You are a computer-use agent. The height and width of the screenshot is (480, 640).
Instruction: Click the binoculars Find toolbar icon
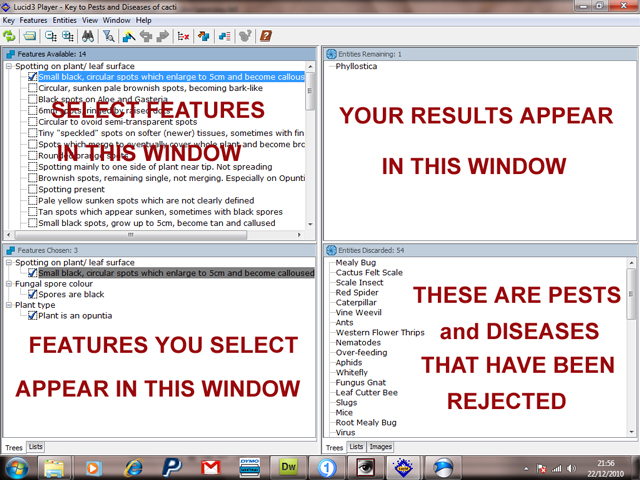tap(88, 36)
